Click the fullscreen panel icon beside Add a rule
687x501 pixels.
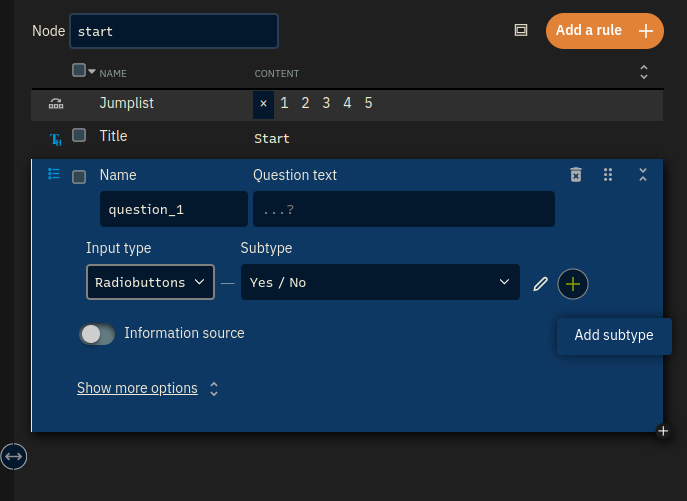coord(521,30)
